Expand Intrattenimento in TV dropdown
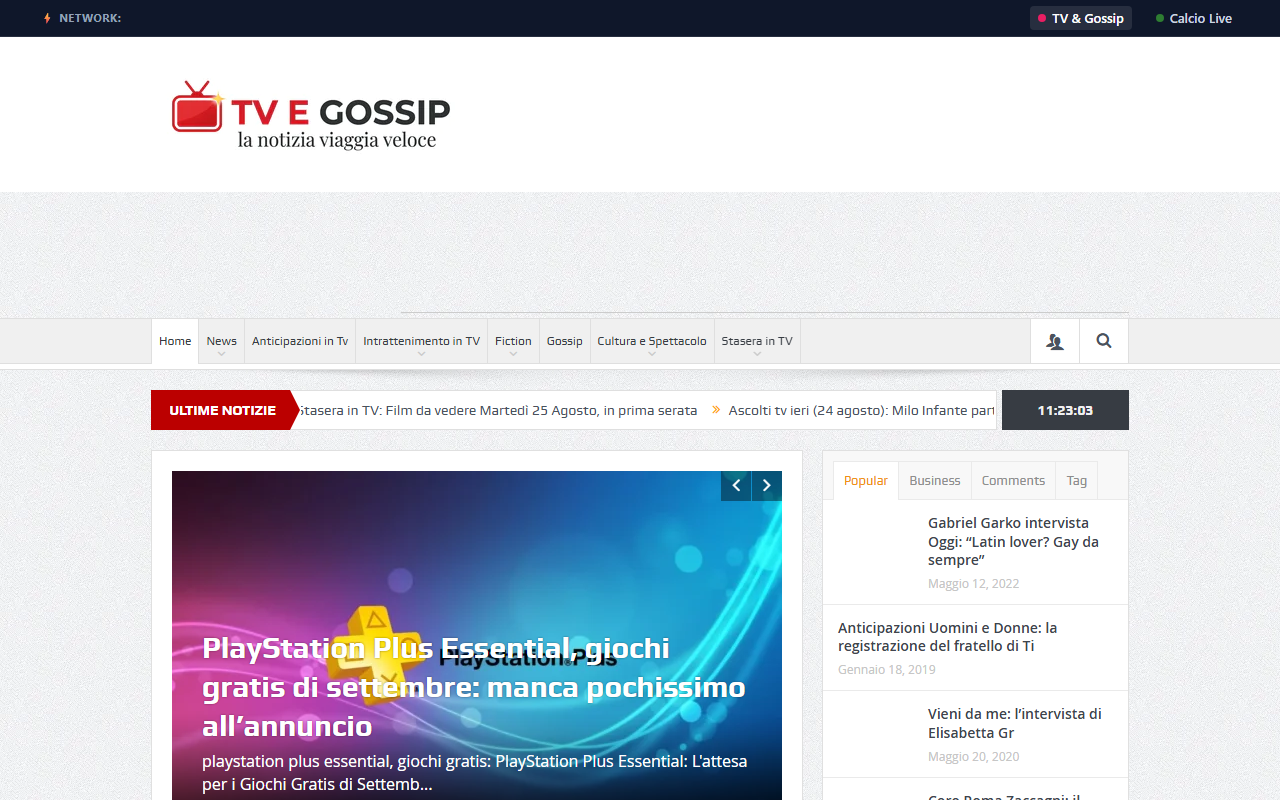Screen dimensions: 1280x800 tap(421, 341)
